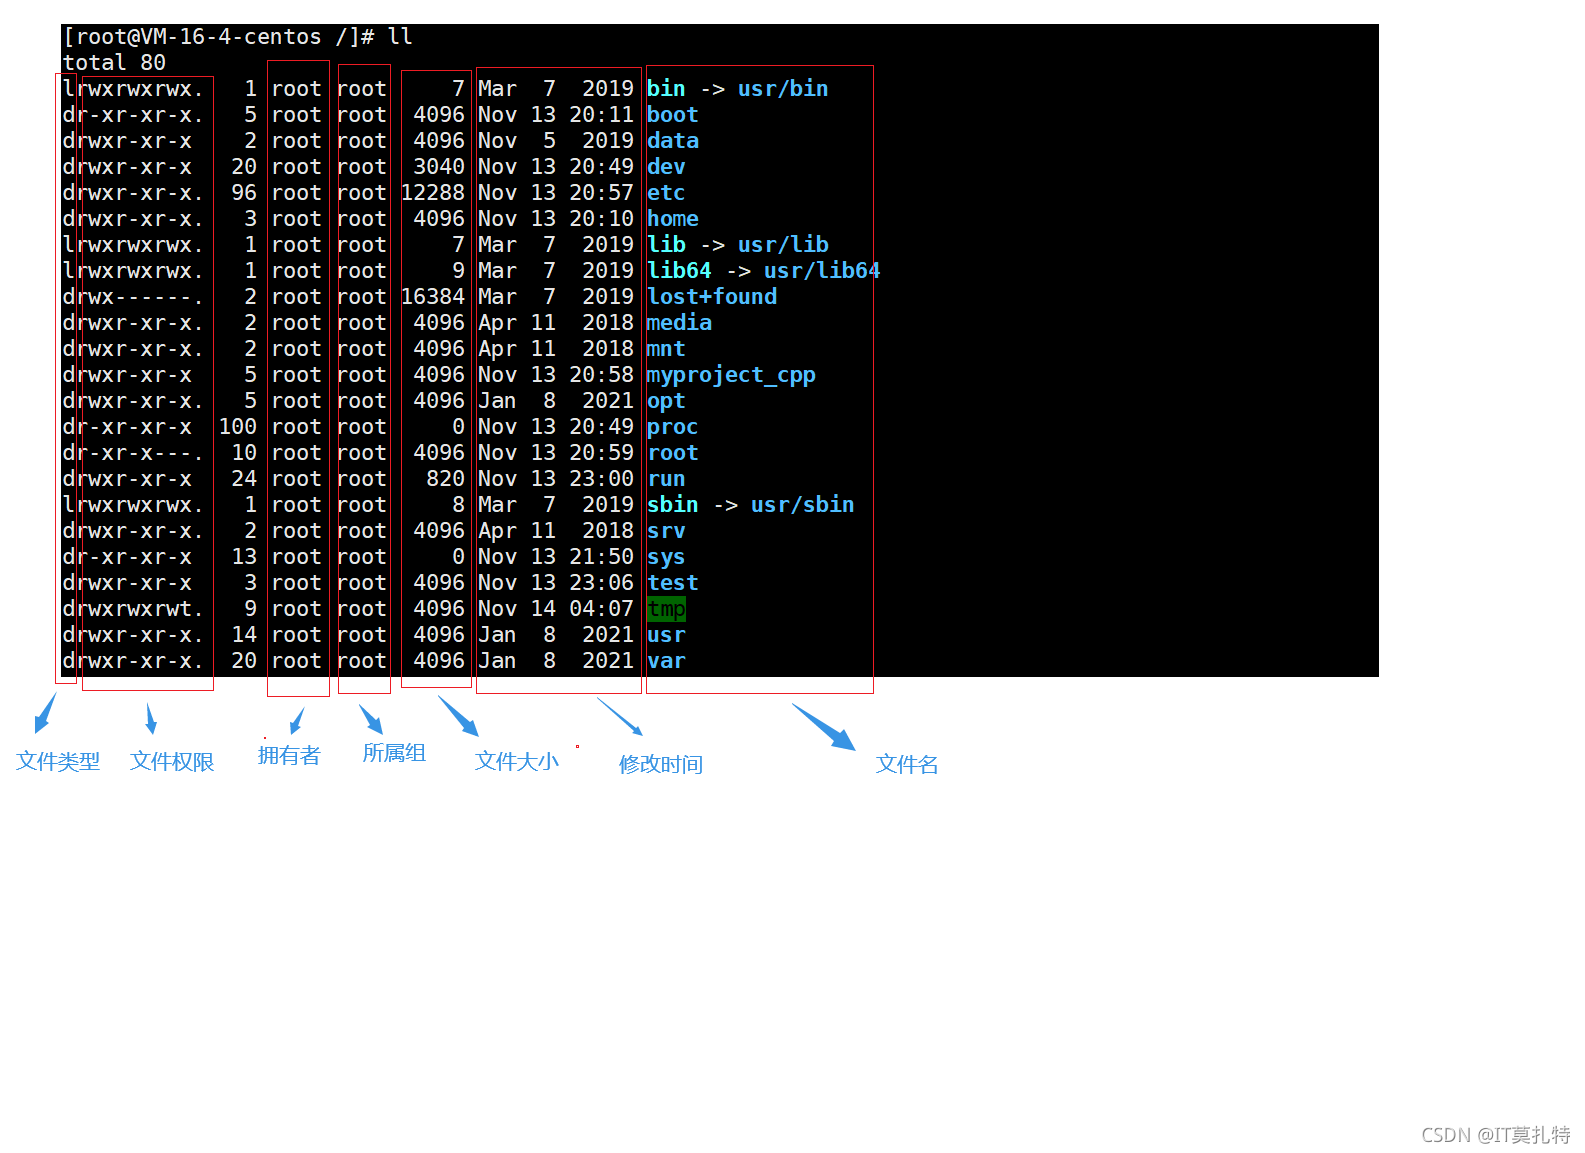Screen dimensions: 1585x1153
Task: Select the 'etc' directory name
Action: pos(666,193)
